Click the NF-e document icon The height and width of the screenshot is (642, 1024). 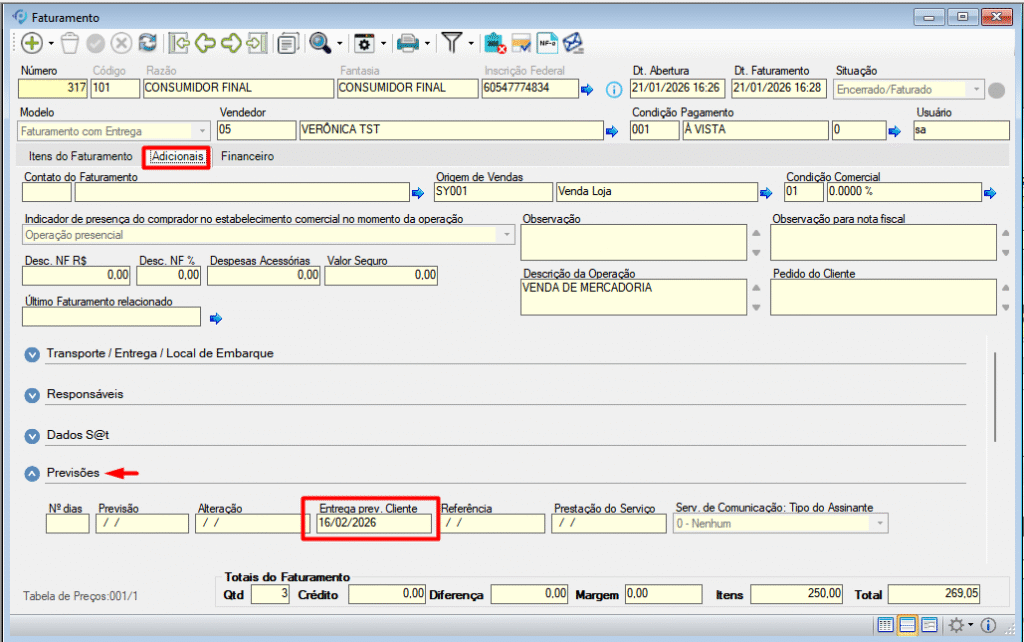point(547,43)
